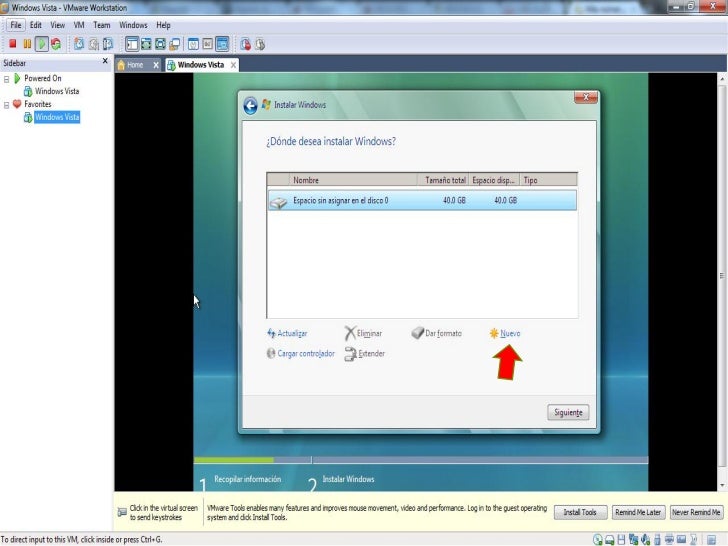The width and height of the screenshot is (728, 546).
Task: Click the CD/DVD drive status bar icon
Action: click(x=598, y=539)
